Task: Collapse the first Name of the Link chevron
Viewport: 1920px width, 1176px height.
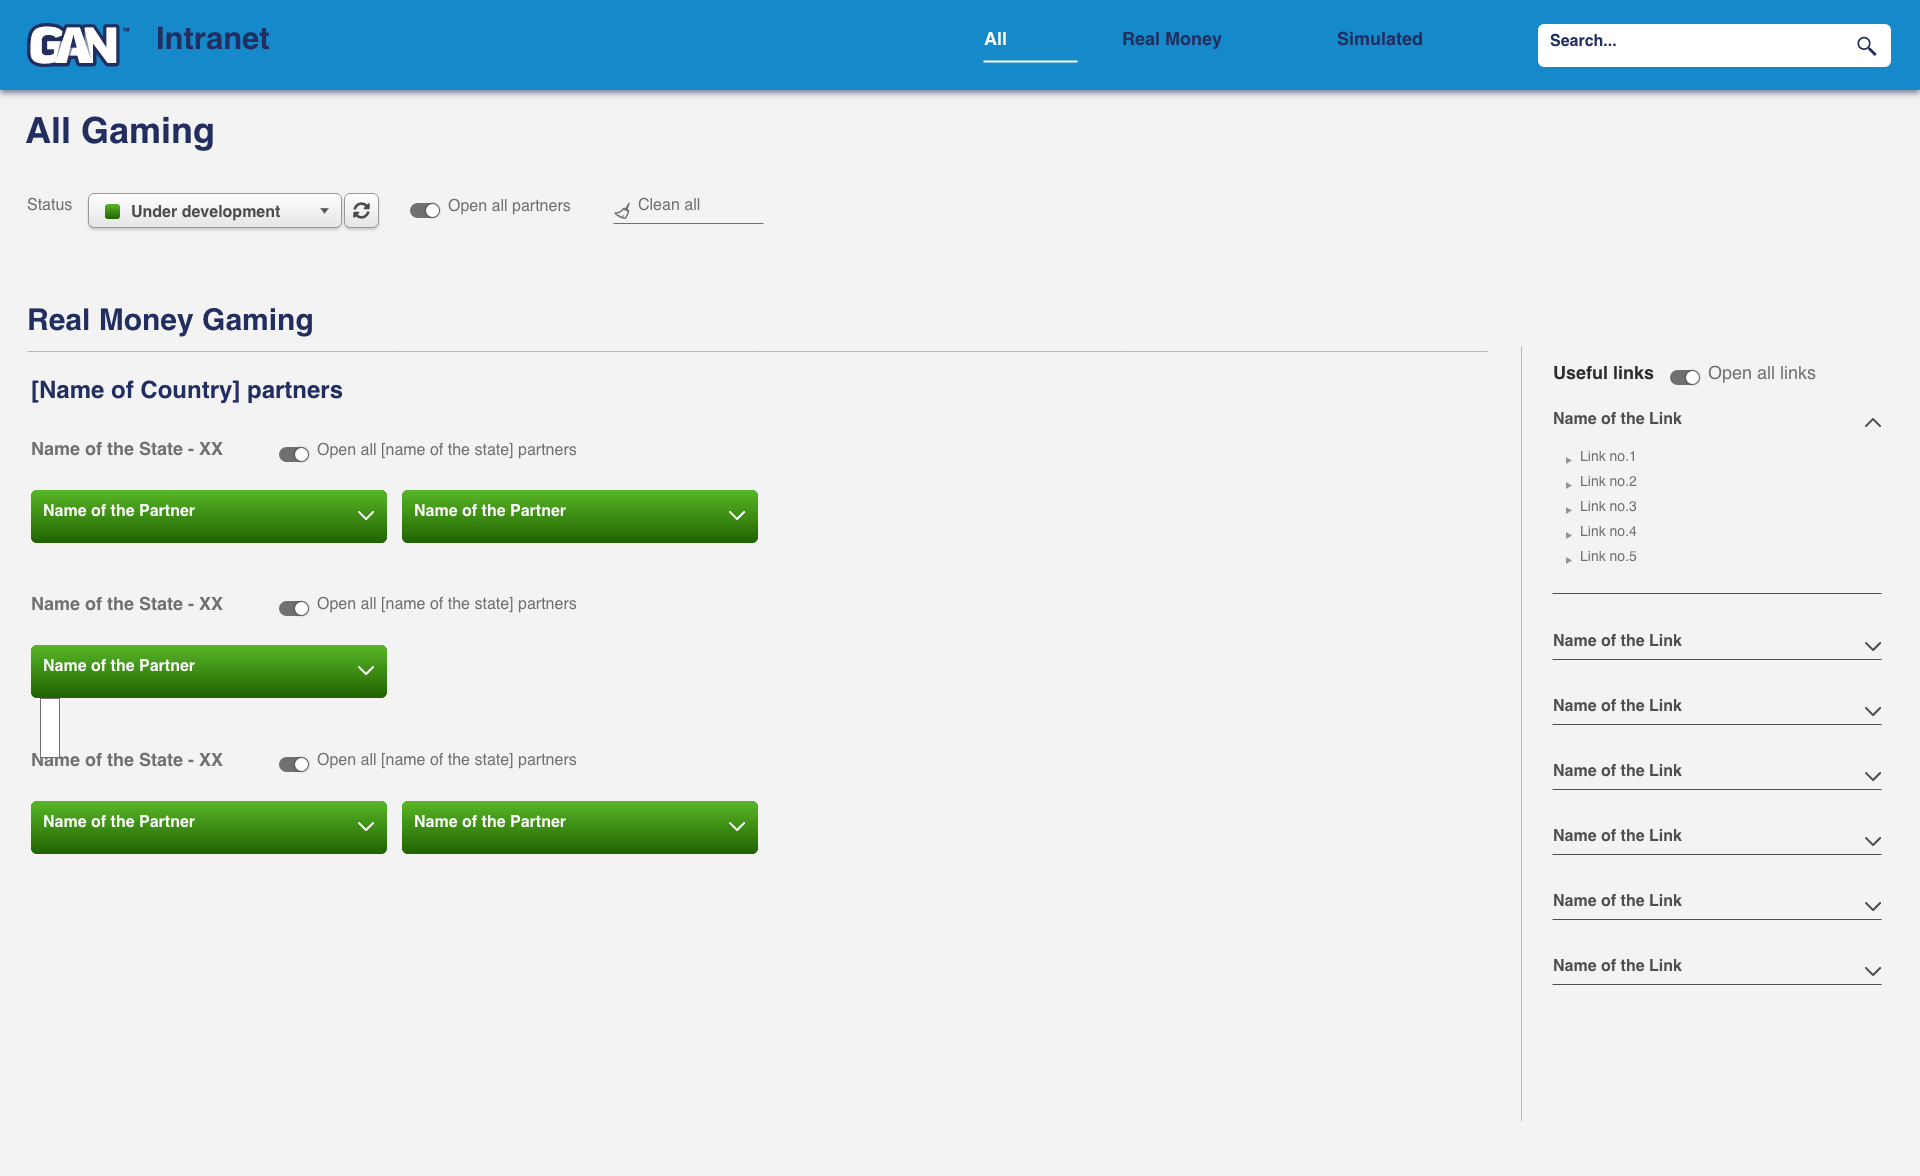Action: [1872, 423]
